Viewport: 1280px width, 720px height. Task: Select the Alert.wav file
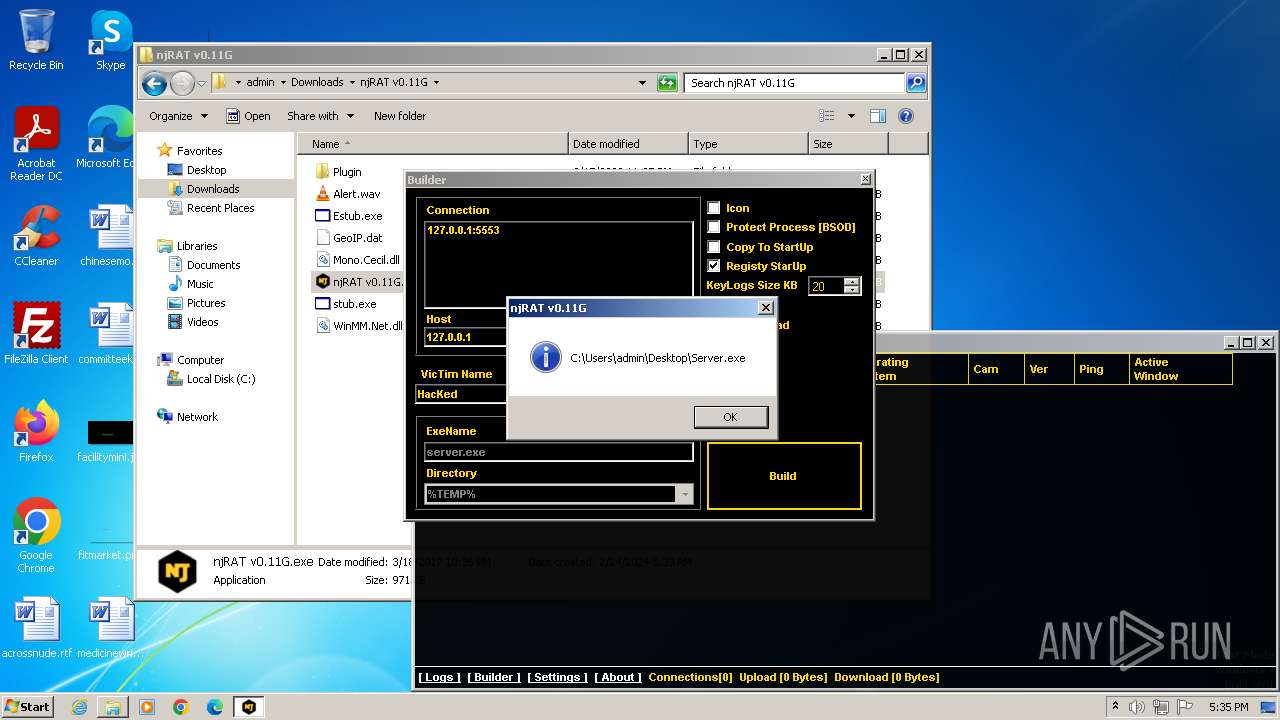pyautogui.click(x=347, y=194)
